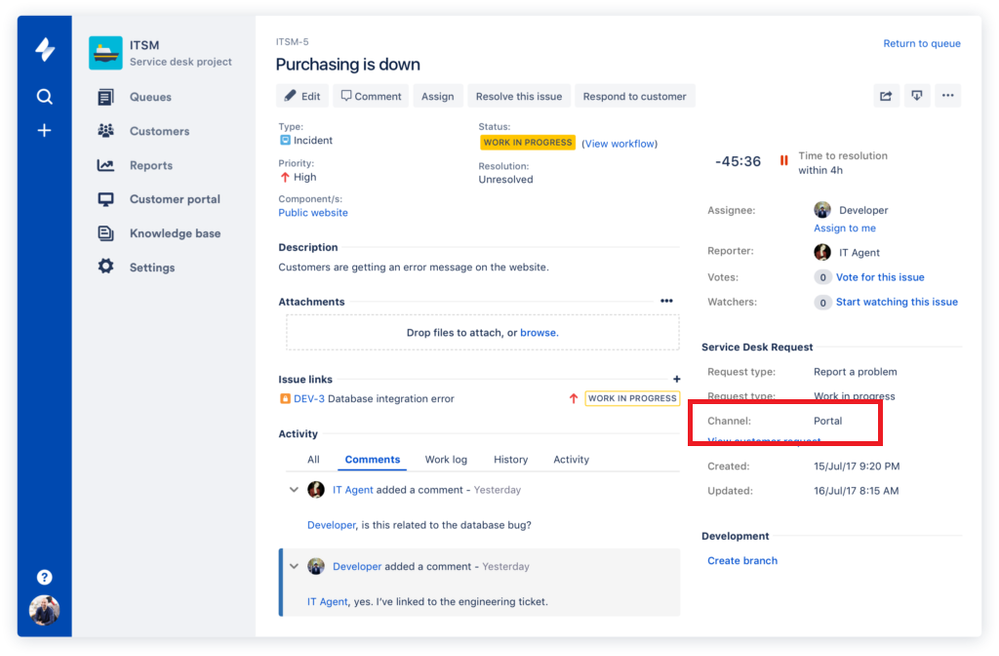Open the more actions ellipsis menu
999x656 pixels.
pos(949,95)
